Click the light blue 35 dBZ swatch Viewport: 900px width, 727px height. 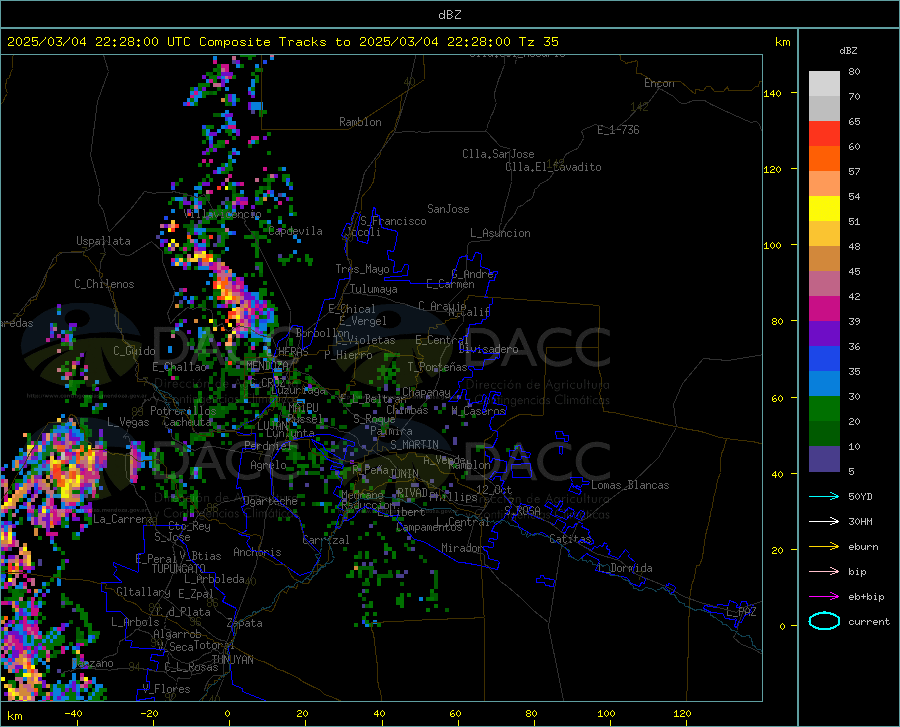824,384
